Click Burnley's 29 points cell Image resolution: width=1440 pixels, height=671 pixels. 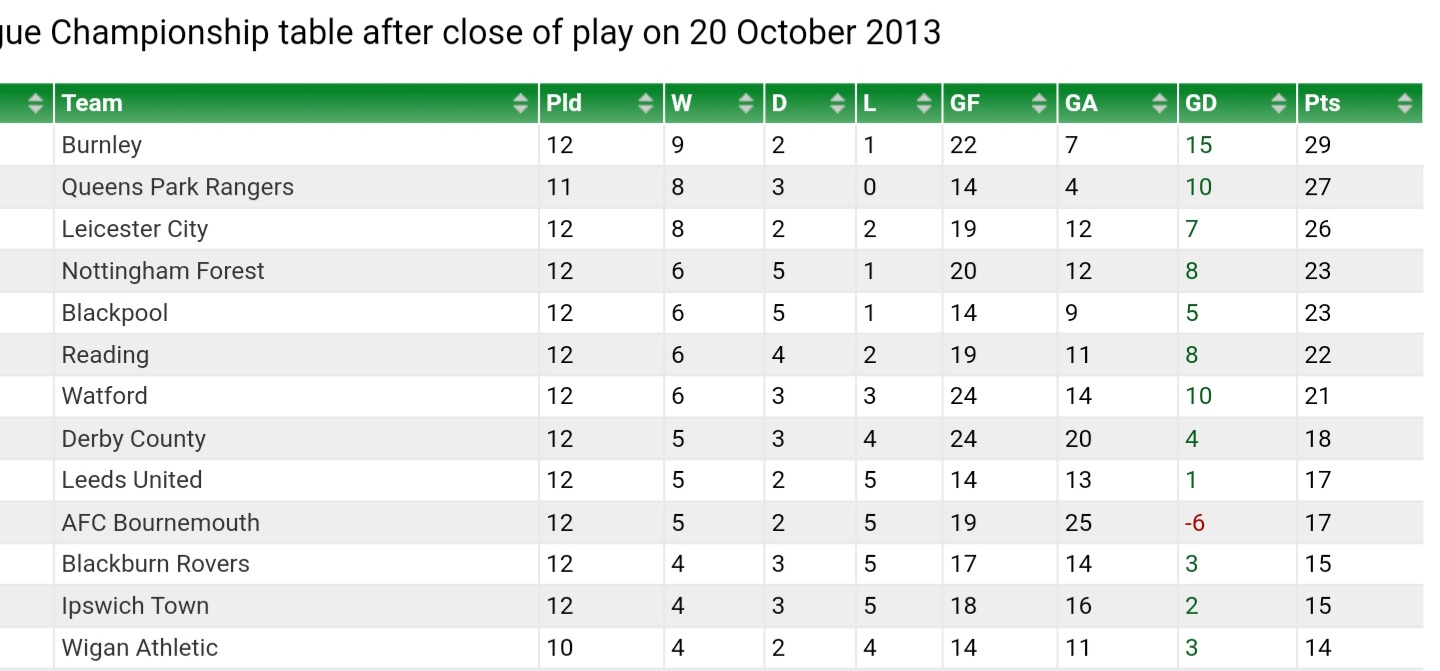point(1318,145)
